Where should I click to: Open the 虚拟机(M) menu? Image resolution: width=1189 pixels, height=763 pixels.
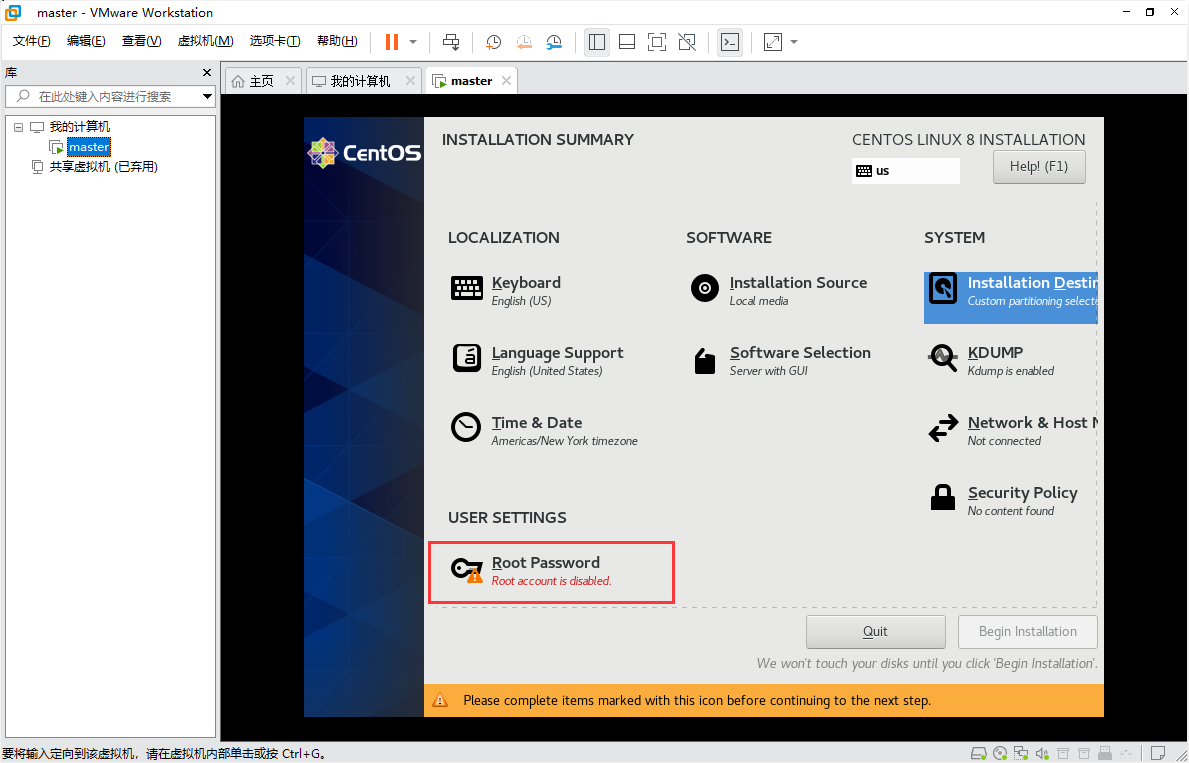(205, 41)
